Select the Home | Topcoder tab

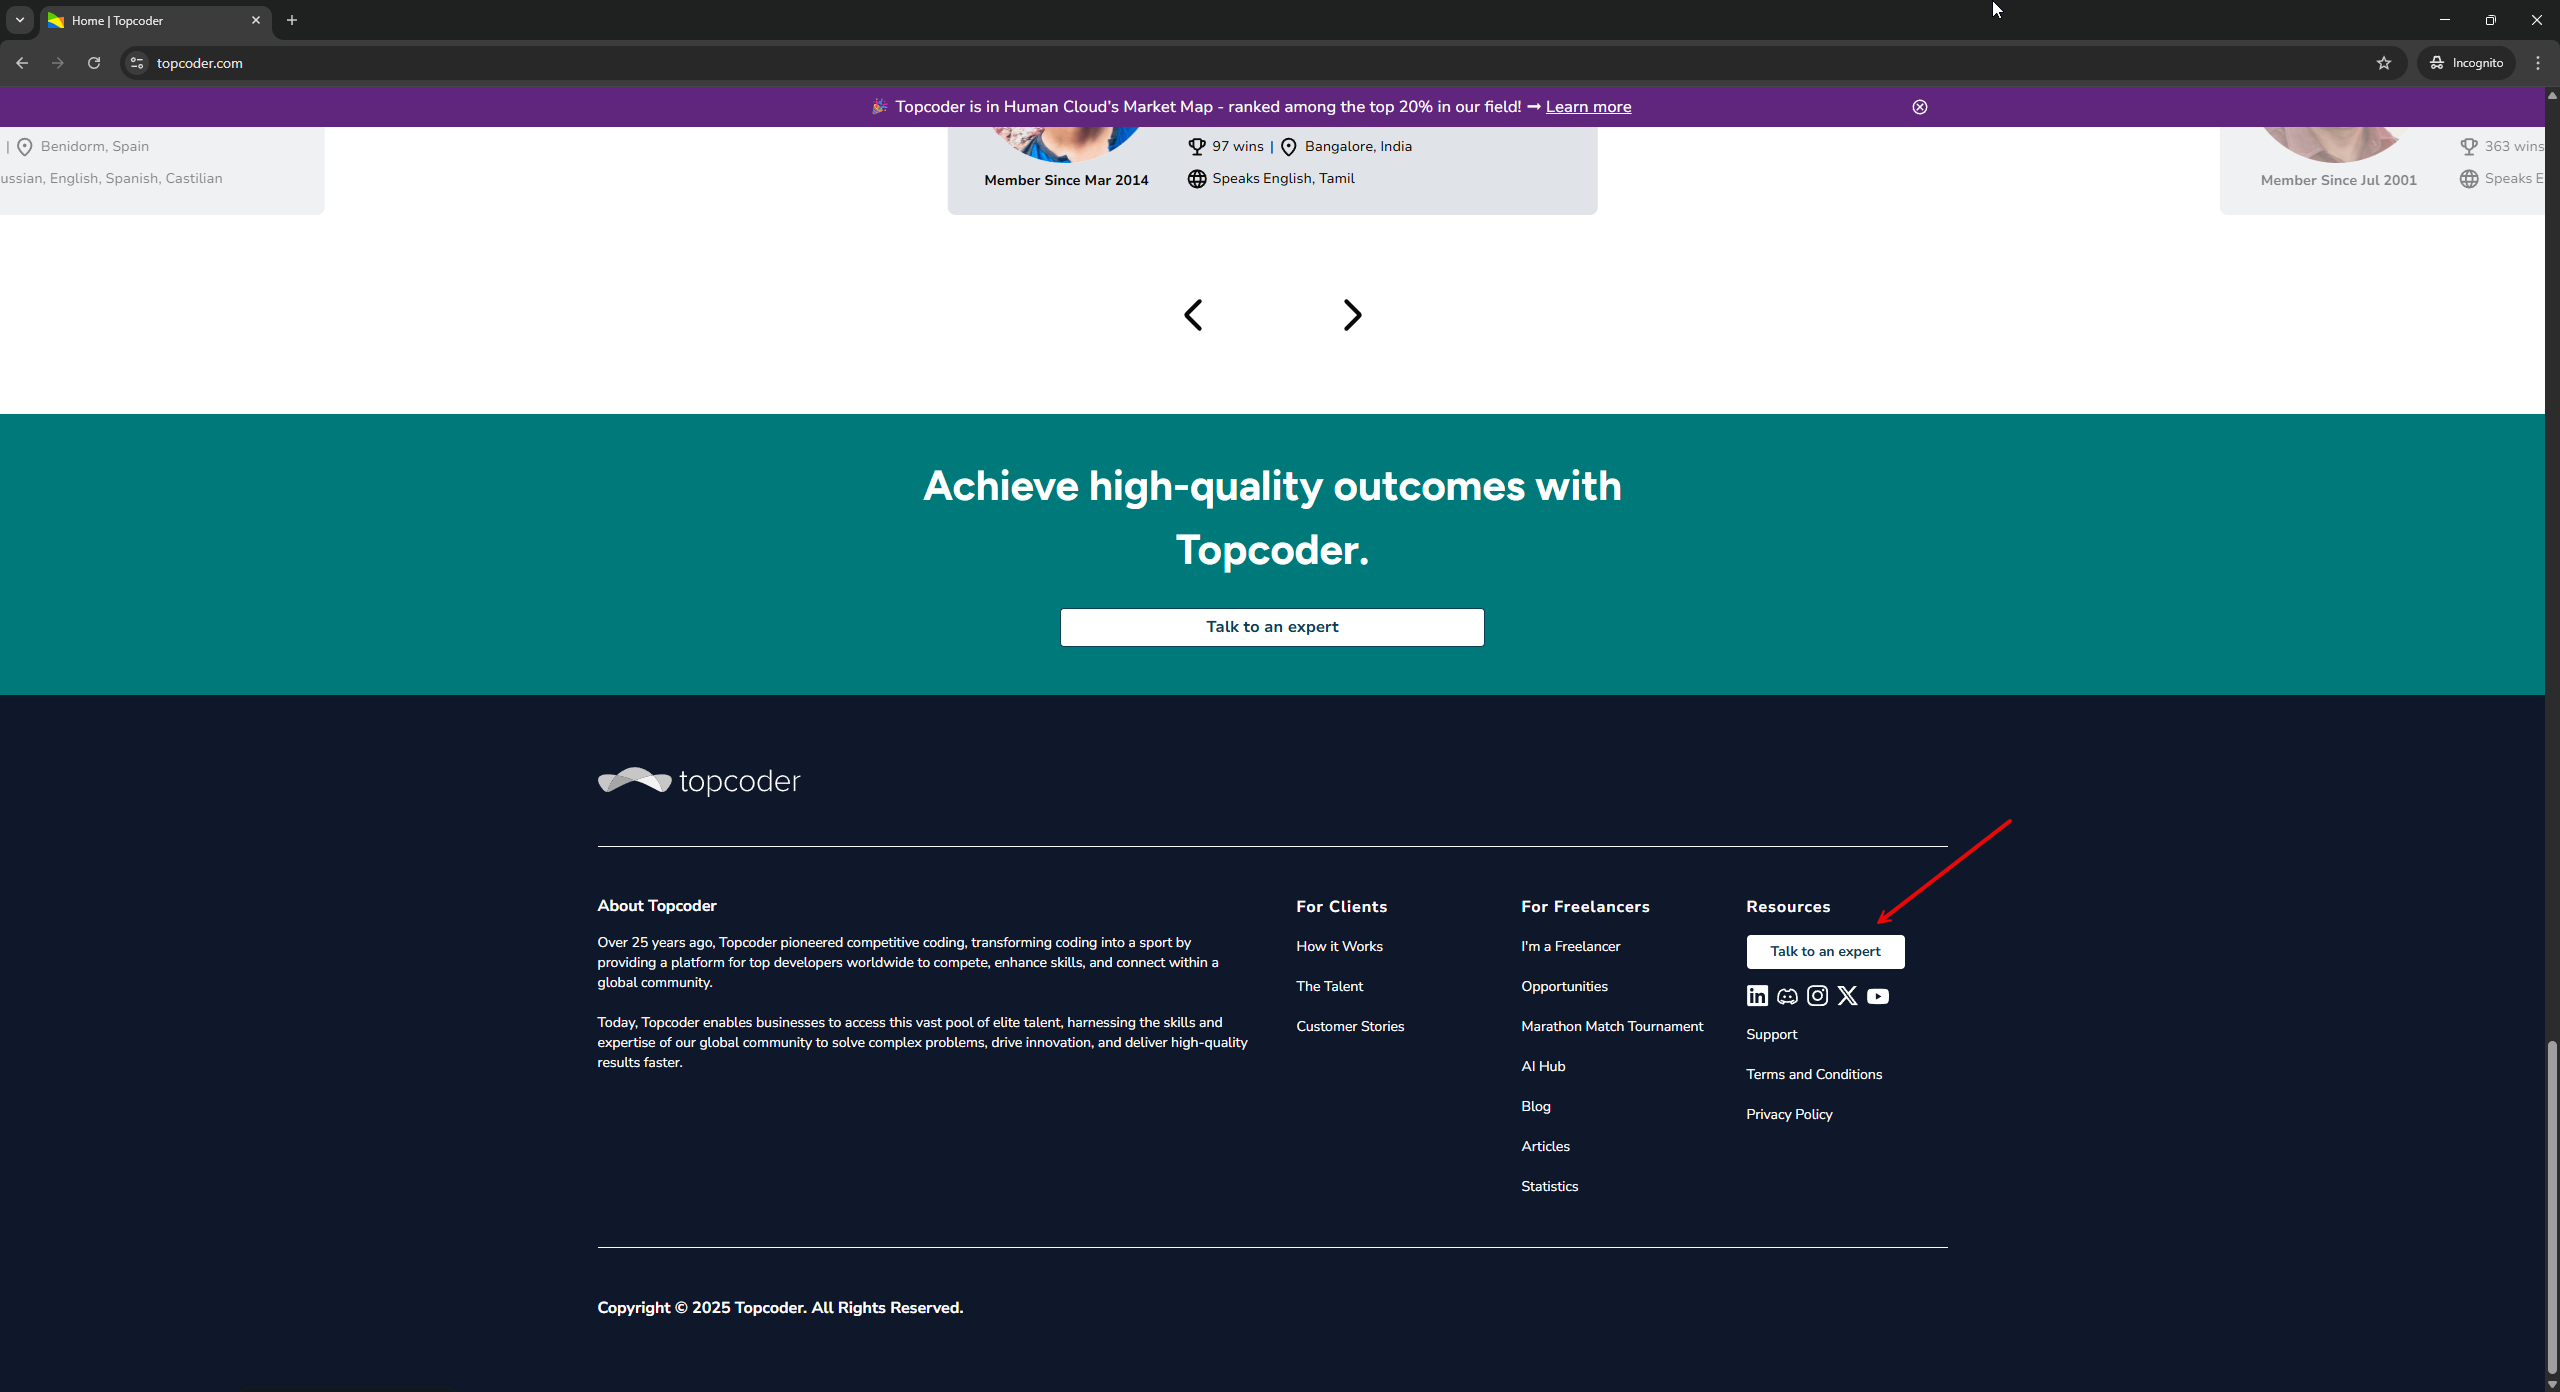[x=140, y=20]
